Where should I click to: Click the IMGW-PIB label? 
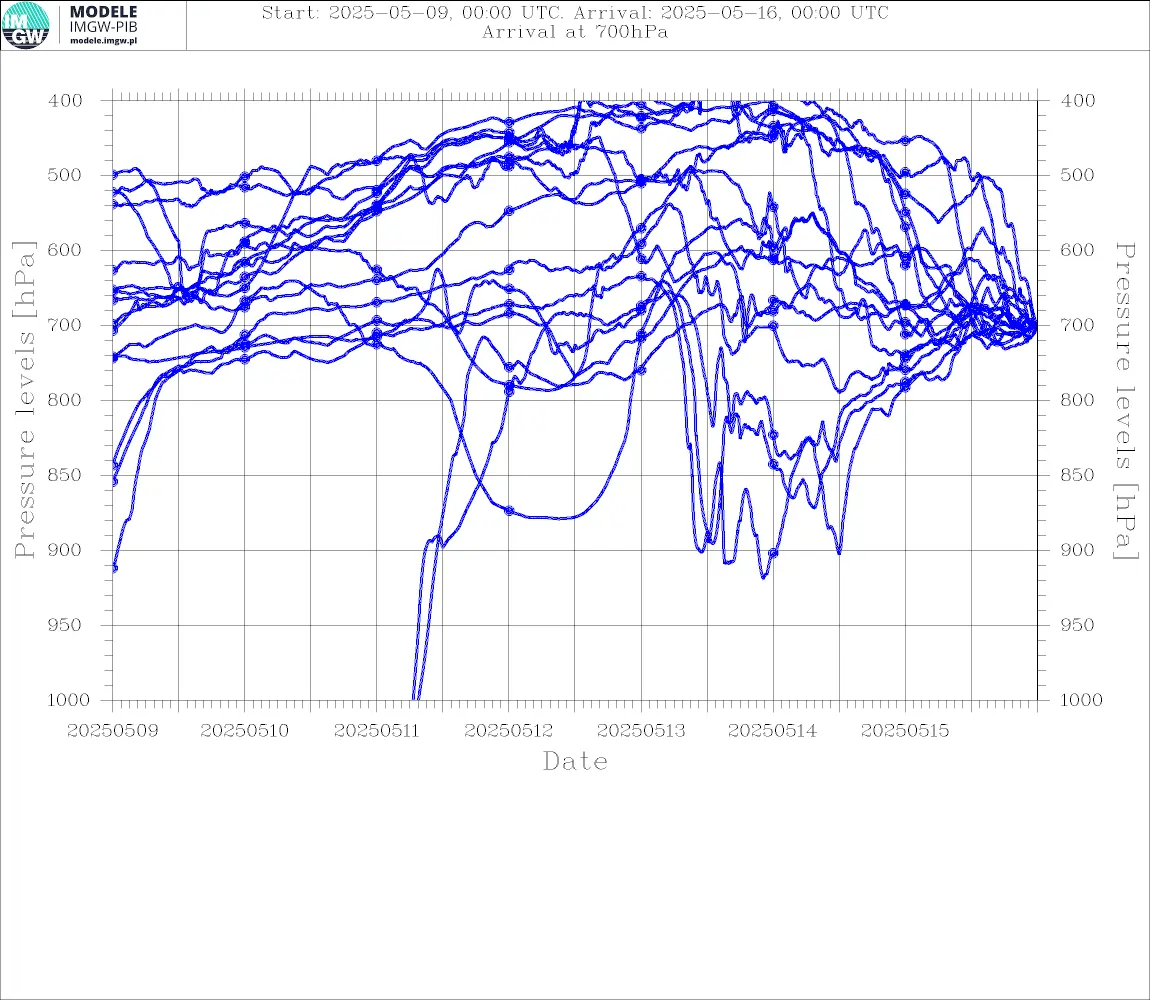coord(103,27)
